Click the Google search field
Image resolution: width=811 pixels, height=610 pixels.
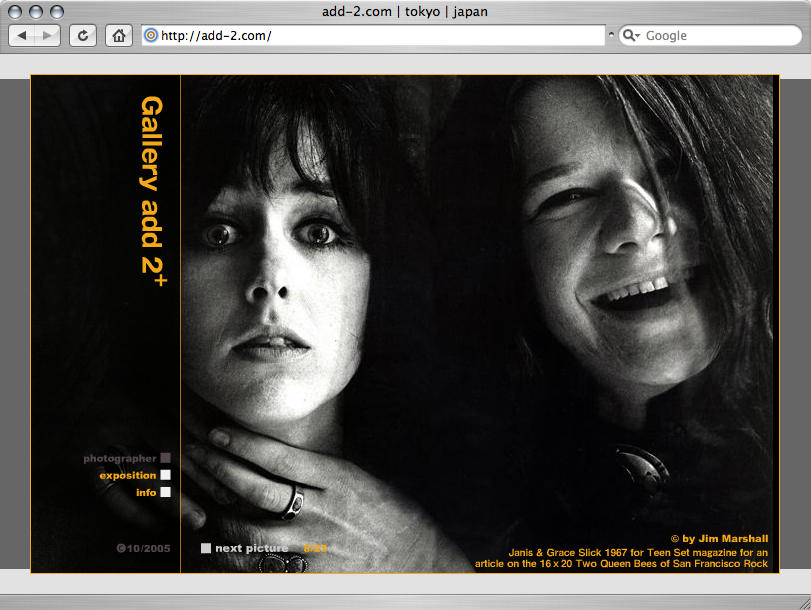tap(710, 35)
